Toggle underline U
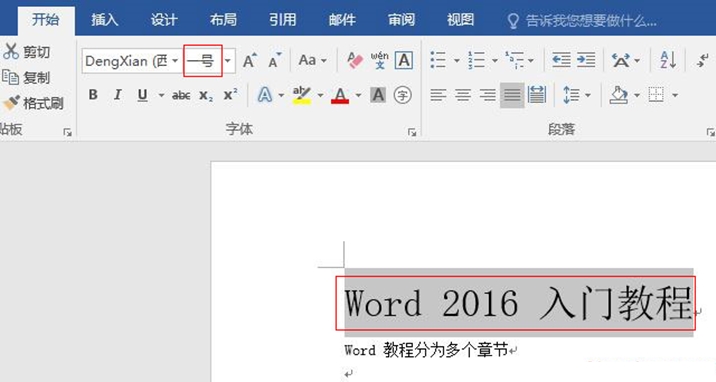The image size is (716, 382). [x=142, y=95]
